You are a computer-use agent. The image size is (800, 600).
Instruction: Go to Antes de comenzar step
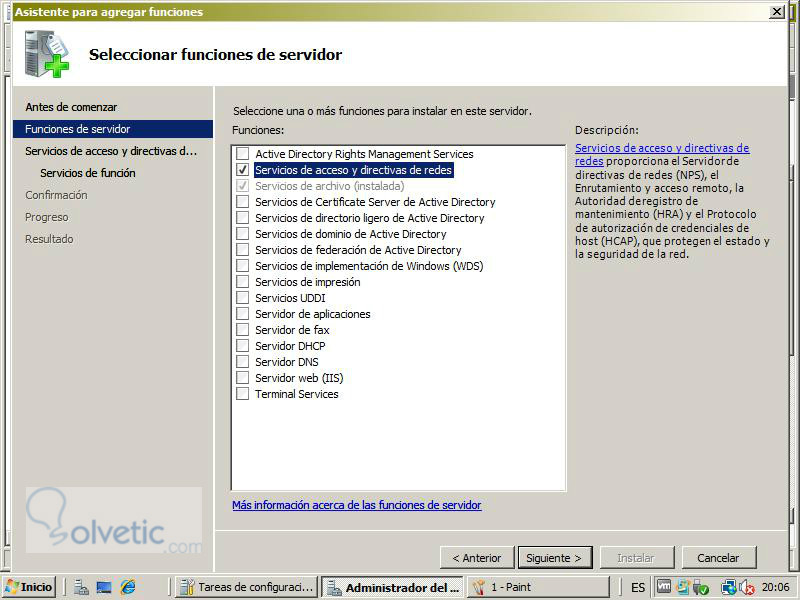(x=71, y=107)
